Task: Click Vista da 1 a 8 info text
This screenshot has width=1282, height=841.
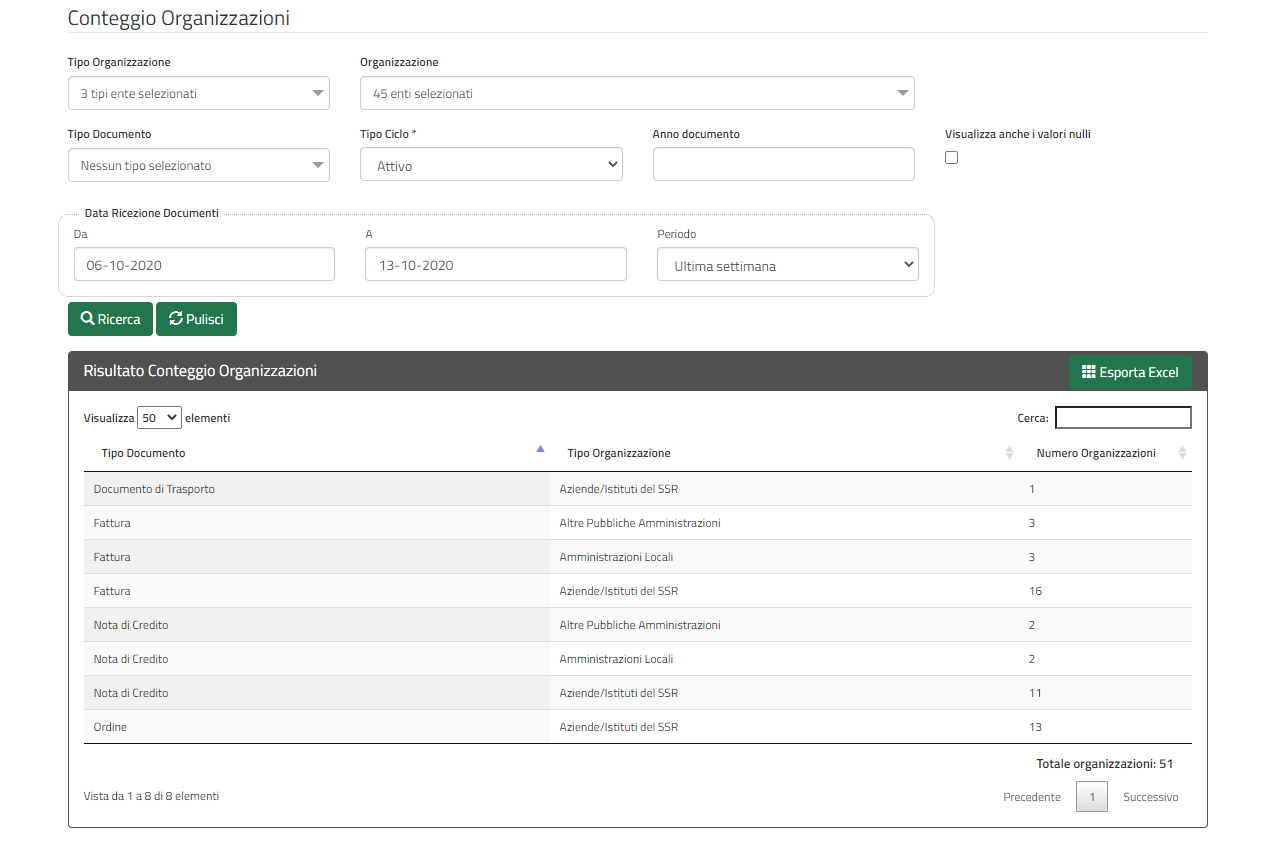Action: coord(152,796)
